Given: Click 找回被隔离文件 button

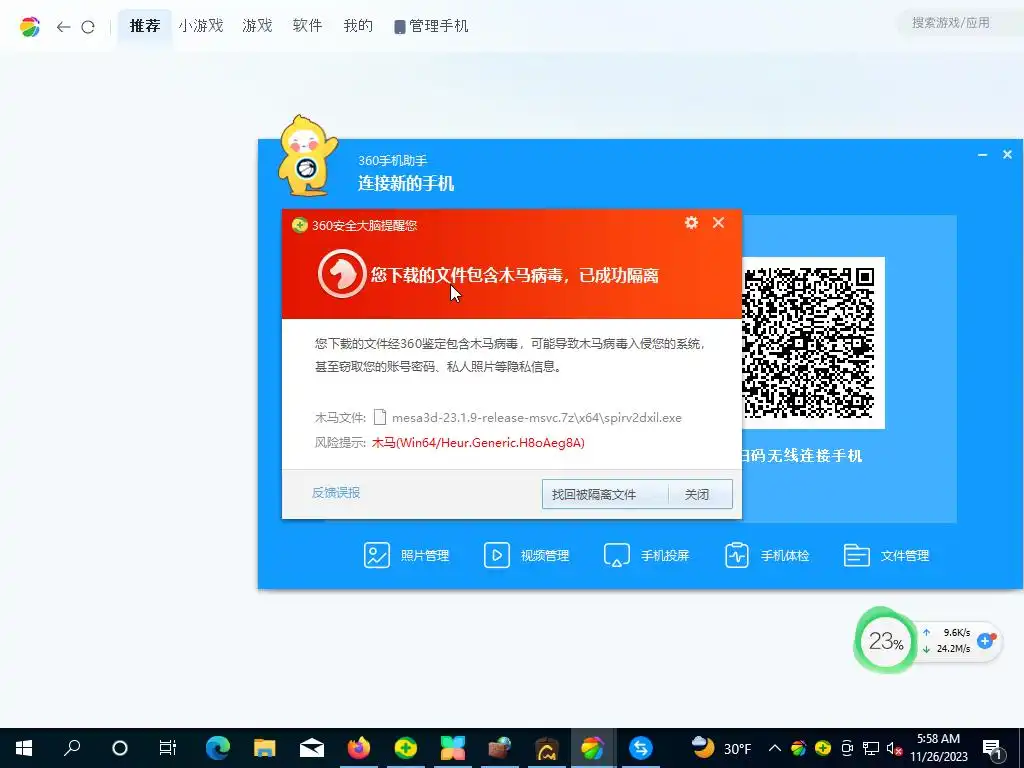Looking at the screenshot, I should (594, 494).
